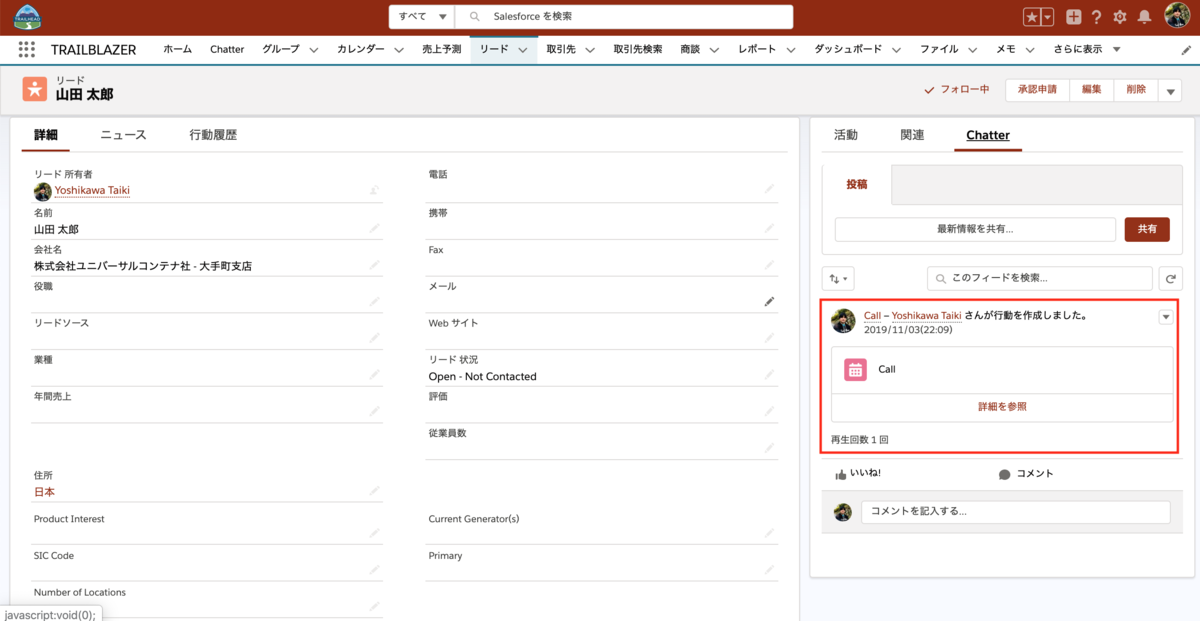
Task: Open the Notifications bell icon
Action: point(1144,17)
